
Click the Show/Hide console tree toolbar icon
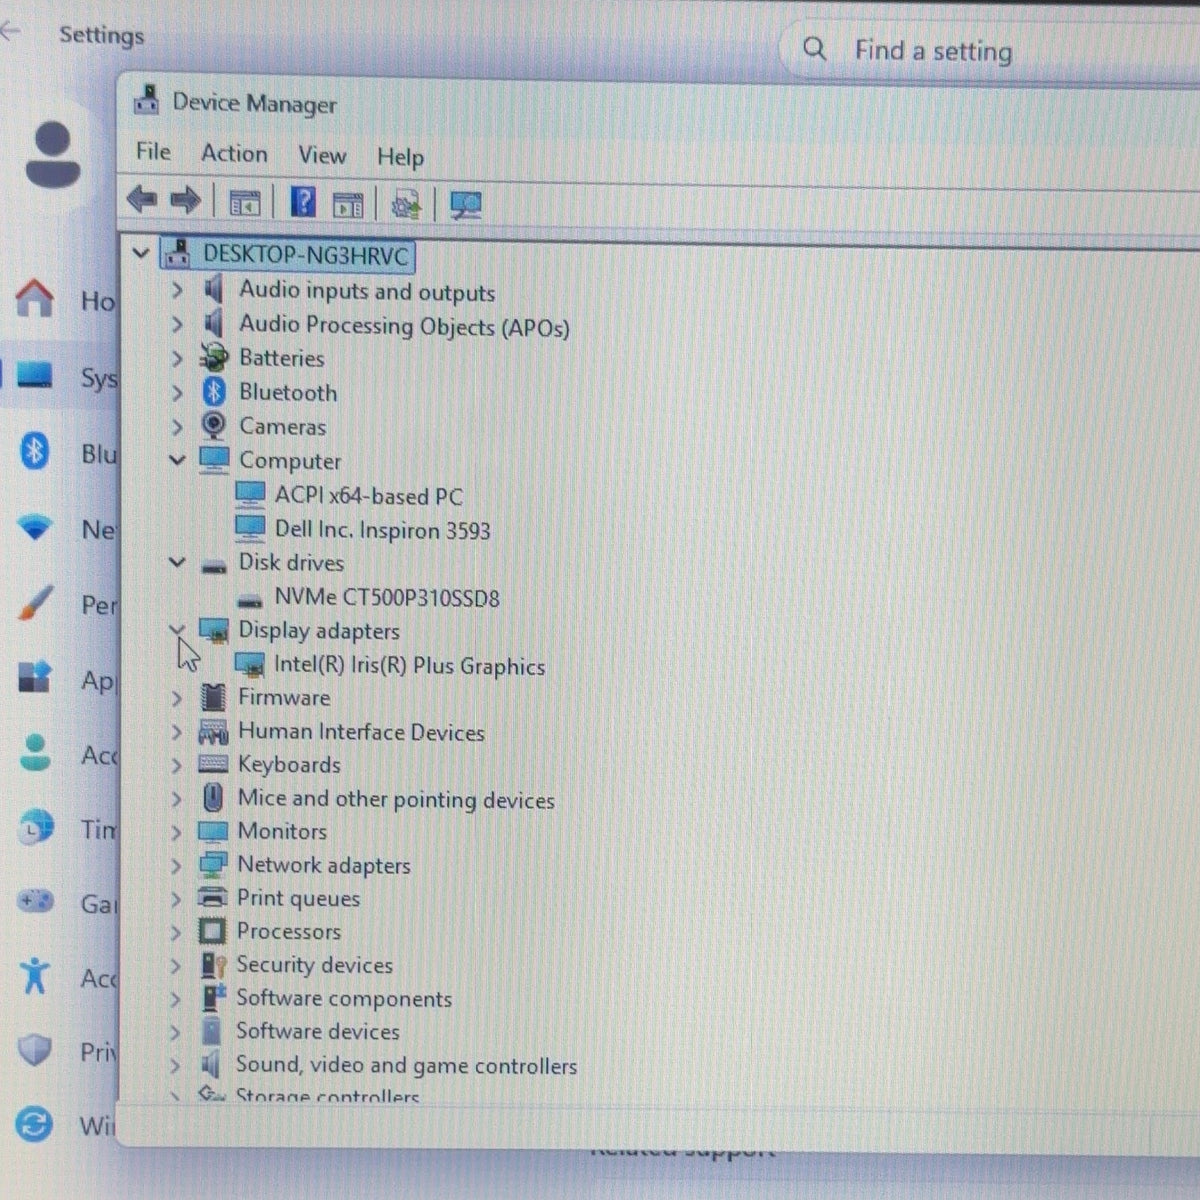[245, 203]
